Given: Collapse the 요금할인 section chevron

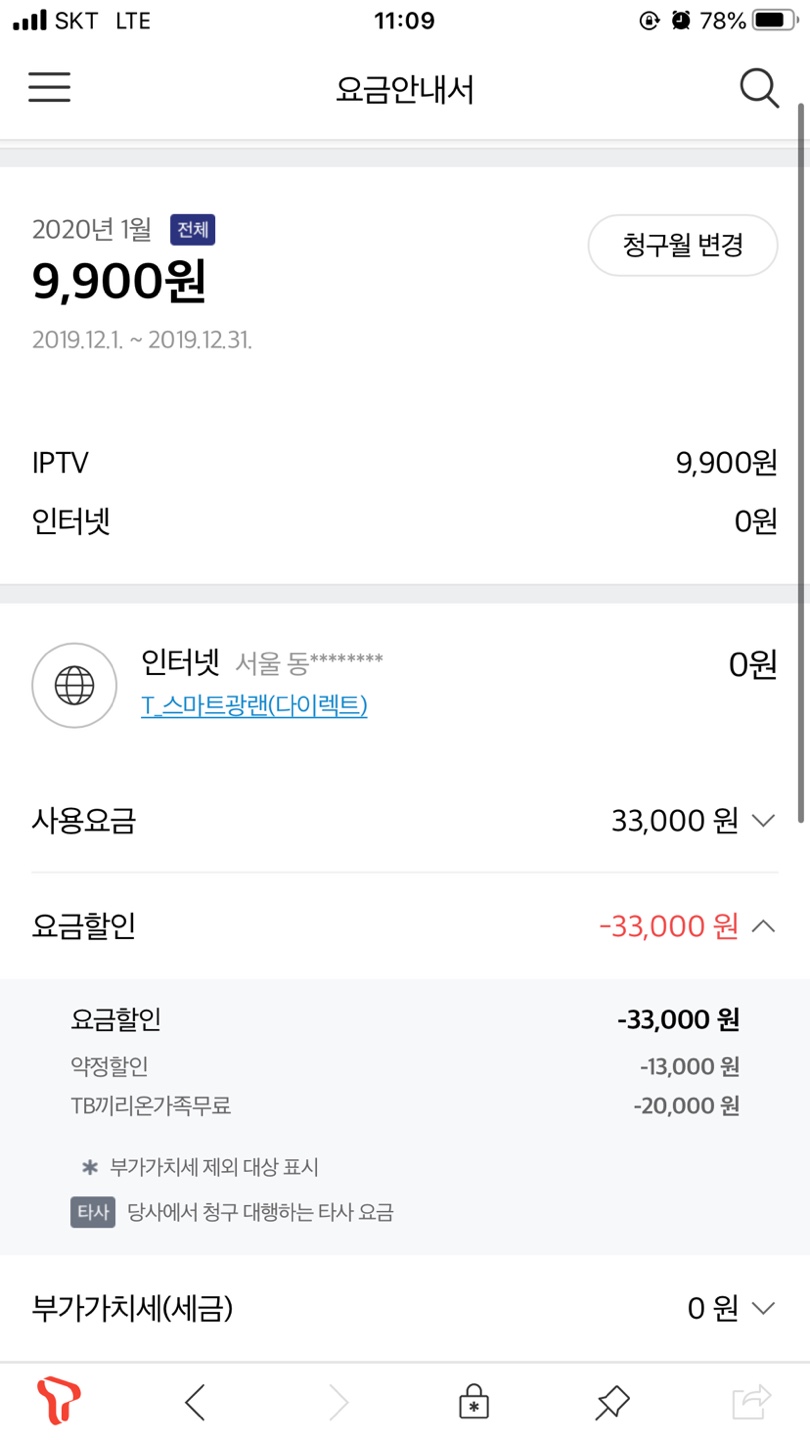Looking at the screenshot, I should pyautogui.click(x=763, y=926).
